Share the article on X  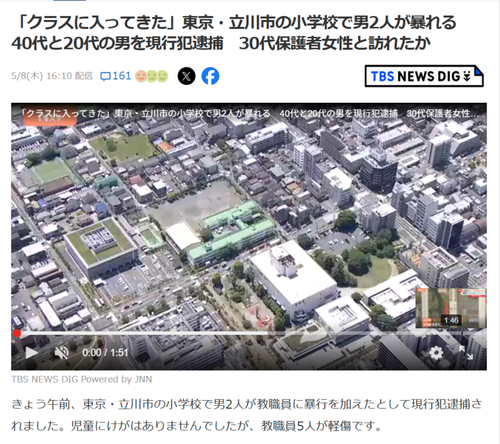[x=186, y=76]
